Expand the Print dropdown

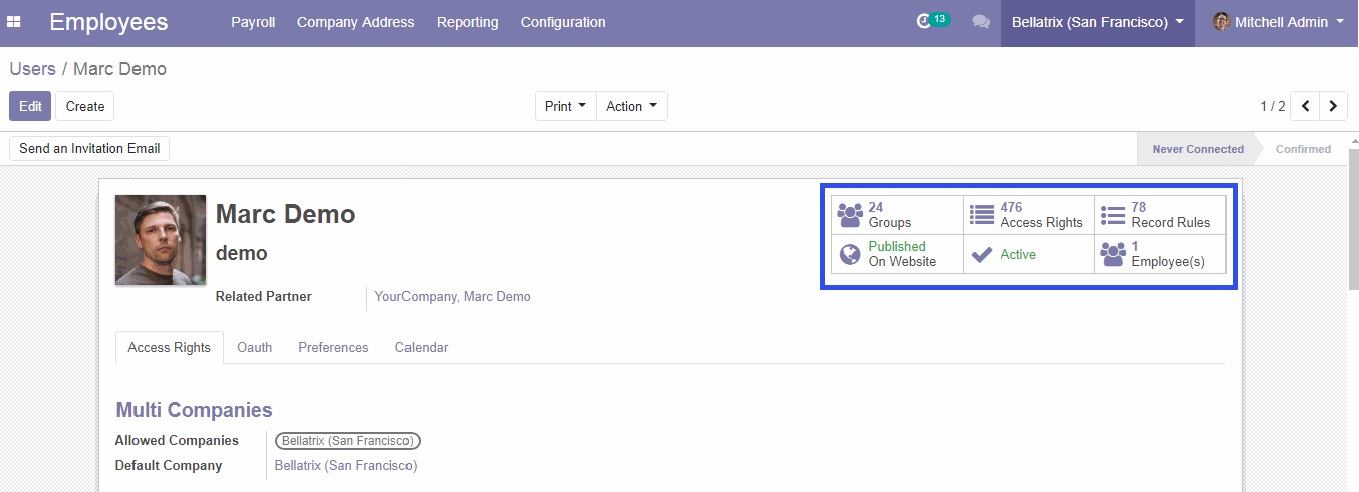[565, 106]
